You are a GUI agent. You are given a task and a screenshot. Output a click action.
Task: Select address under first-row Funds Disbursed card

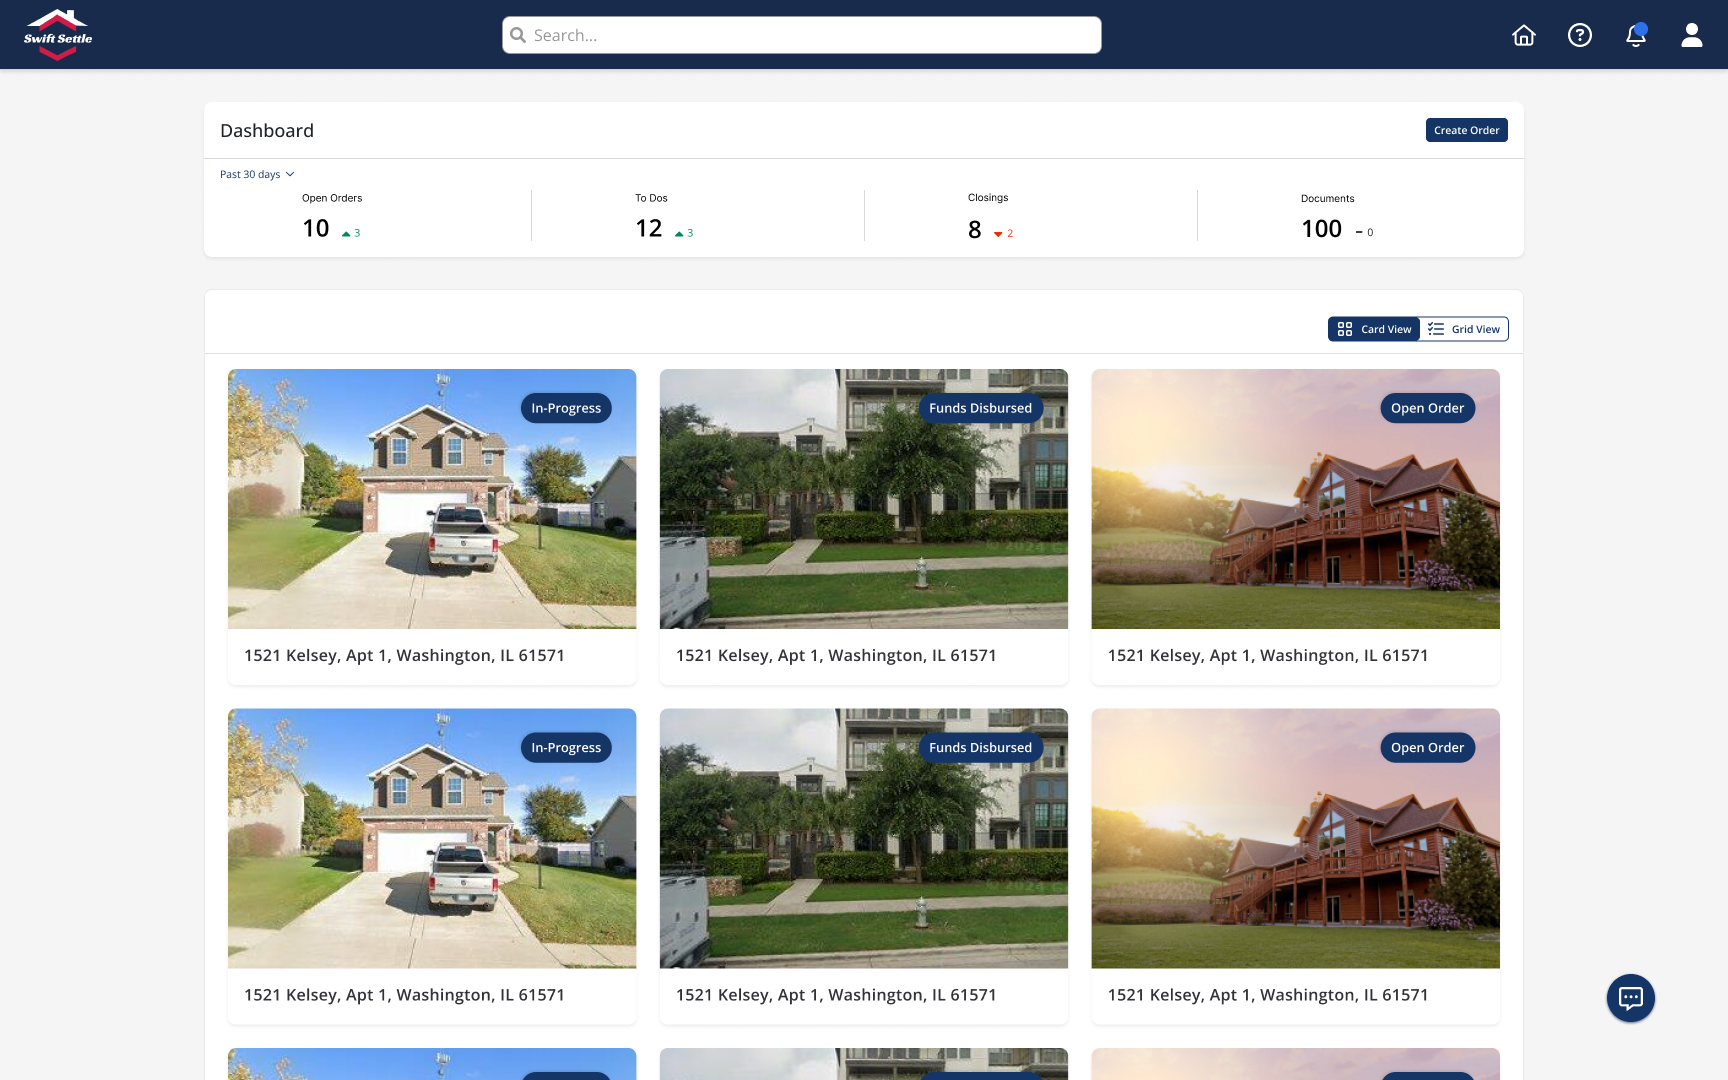836,656
